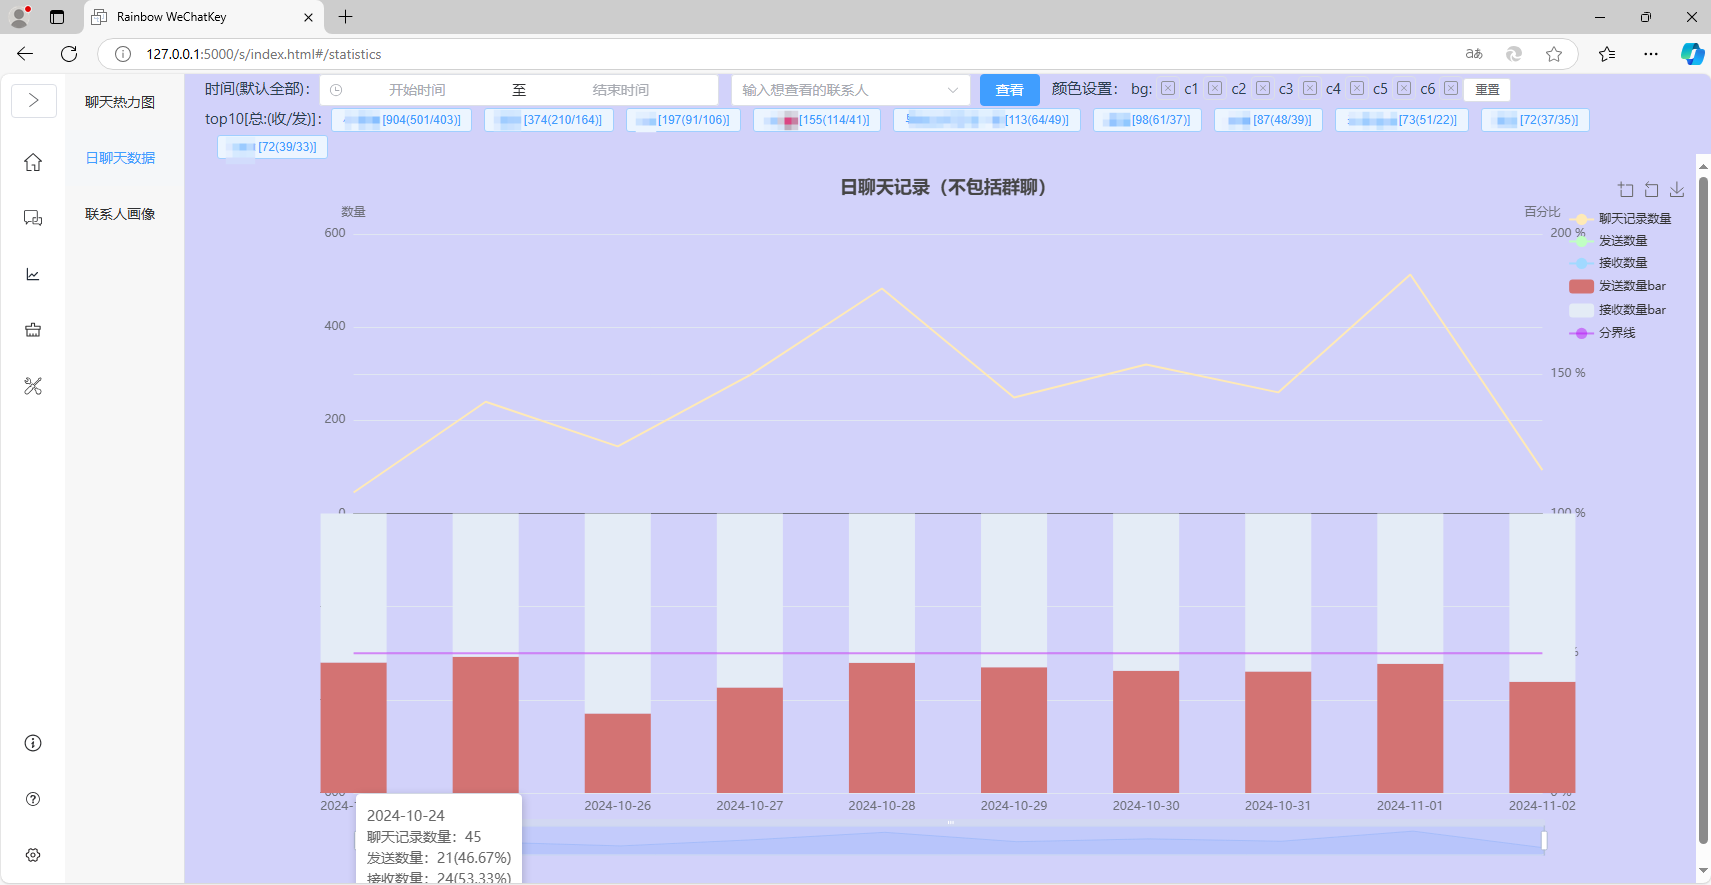
Task: Select the 日聊天数据 menu item
Action: (x=120, y=158)
